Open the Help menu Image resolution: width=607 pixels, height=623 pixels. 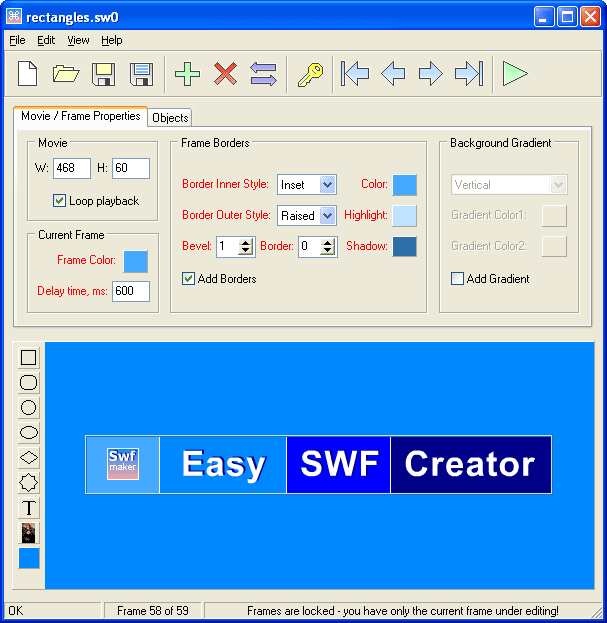[x=112, y=40]
